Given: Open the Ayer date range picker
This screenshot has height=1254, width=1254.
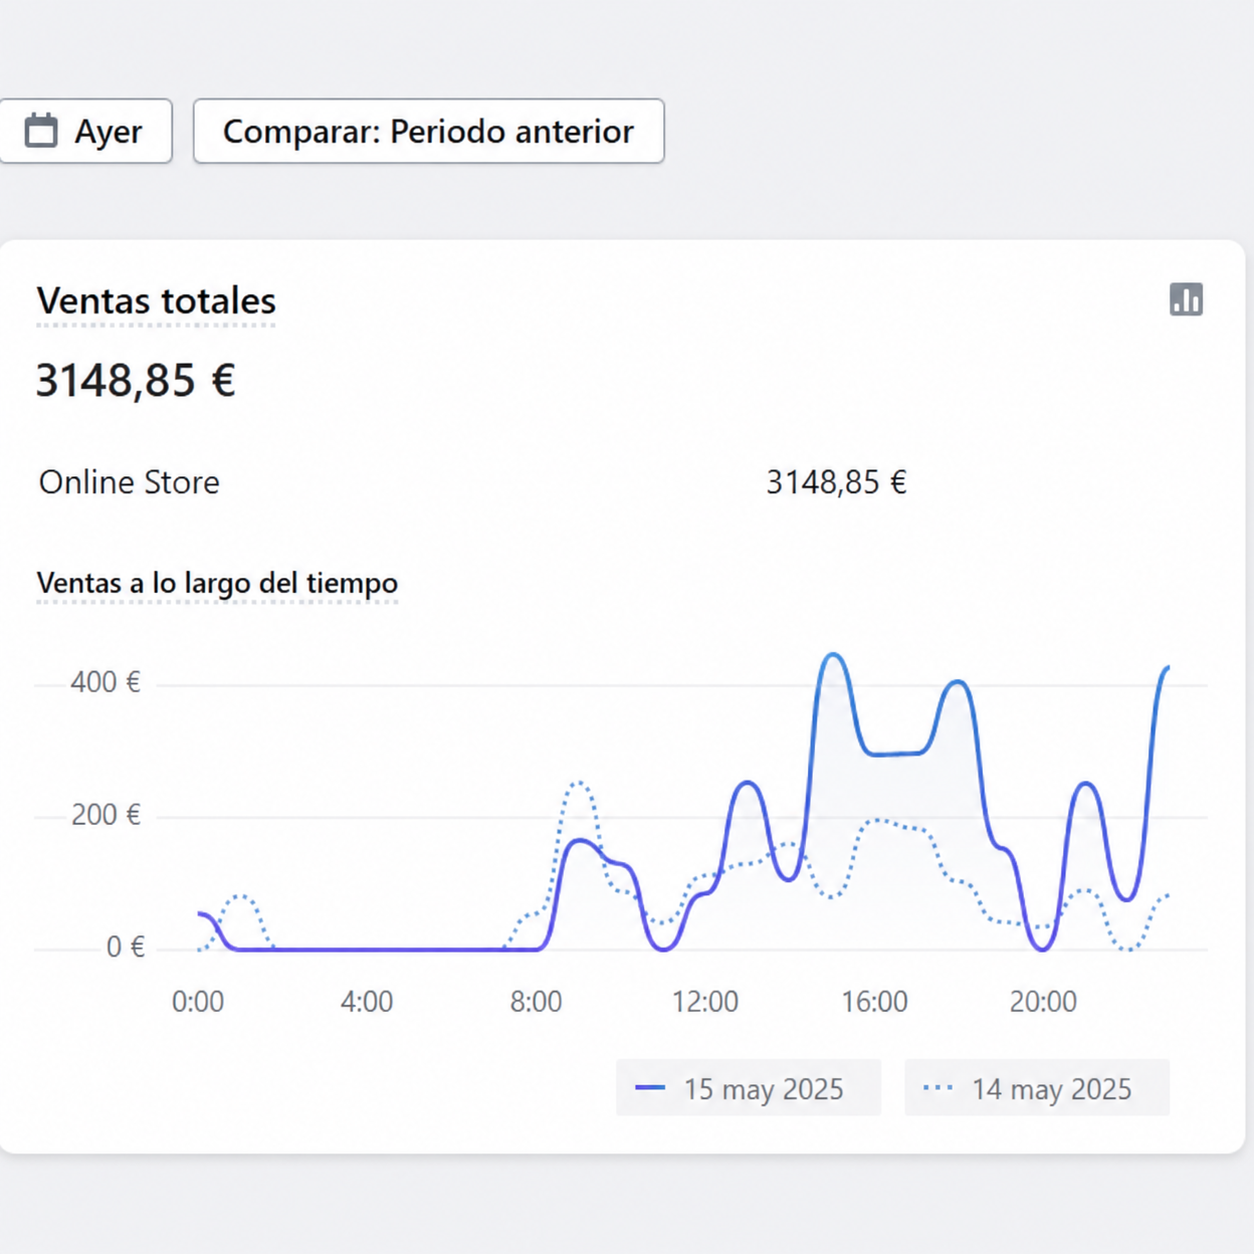Looking at the screenshot, I should [x=85, y=131].
